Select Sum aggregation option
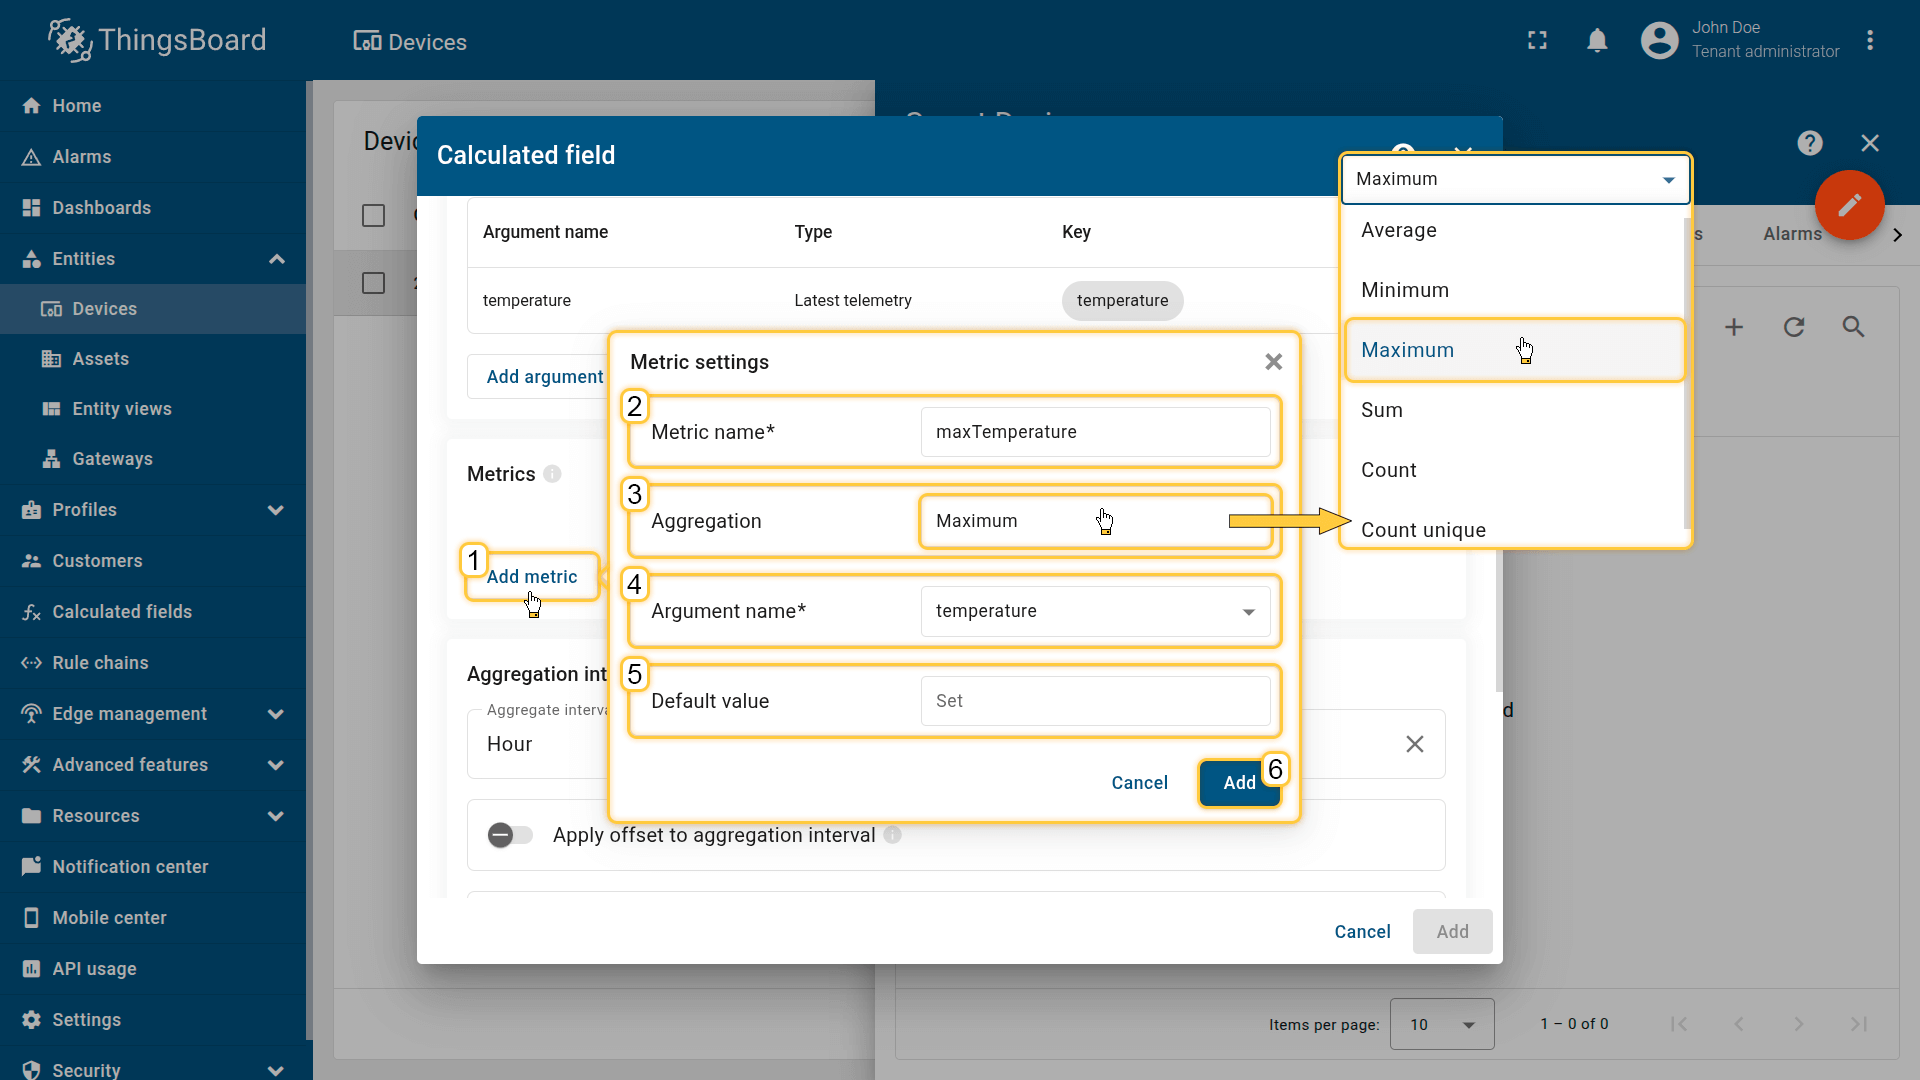 click(x=1381, y=410)
